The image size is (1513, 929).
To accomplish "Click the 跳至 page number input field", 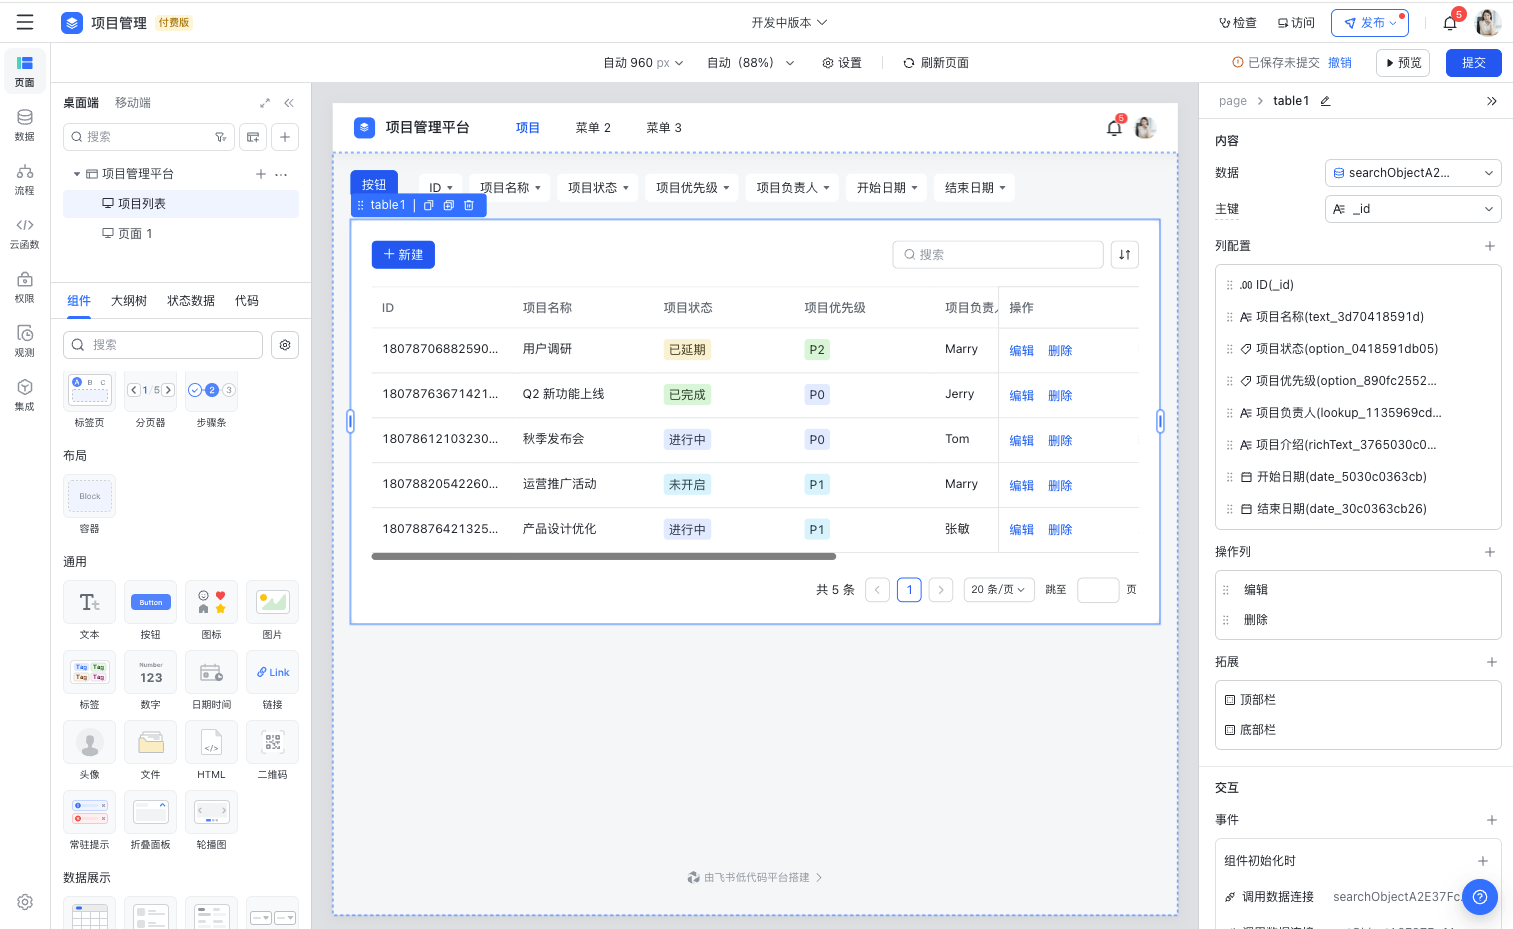I will [1097, 590].
